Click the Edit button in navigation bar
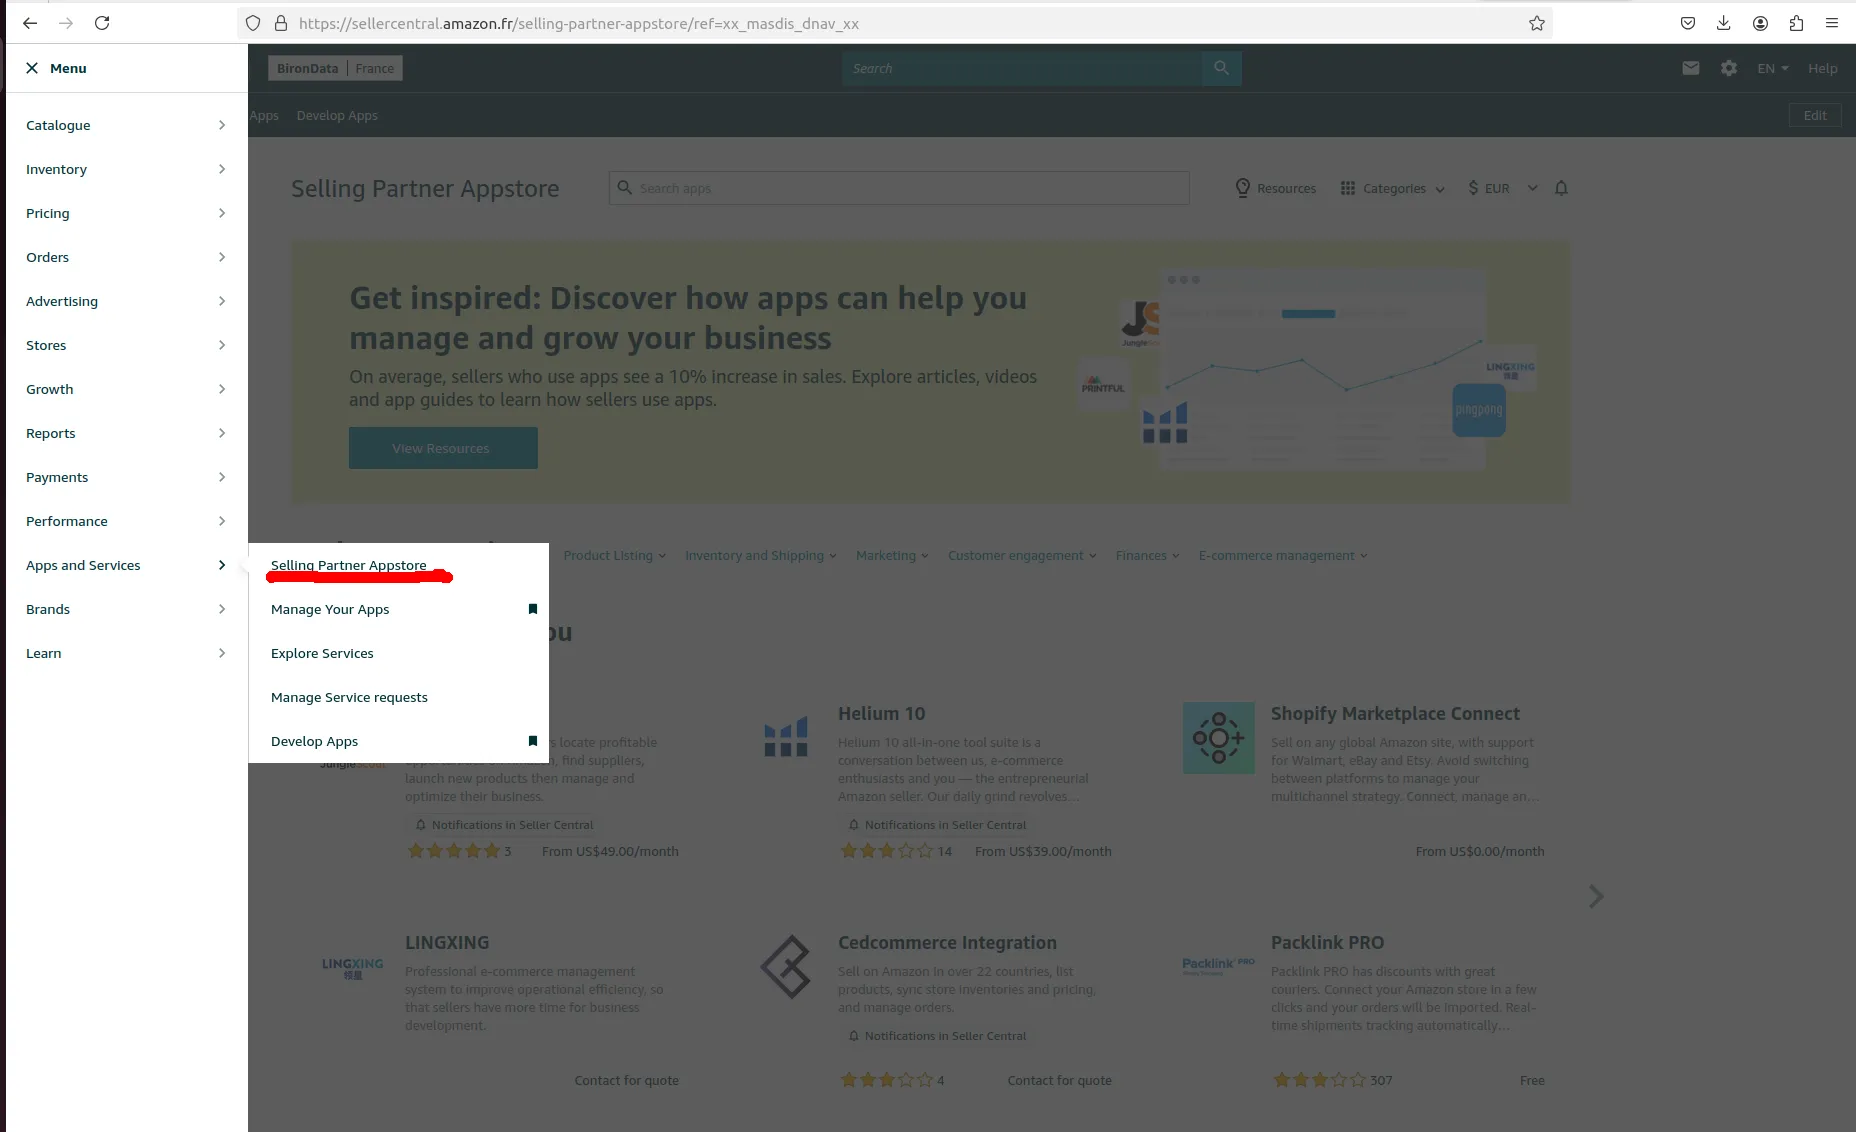Viewport: 1856px width, 1132px height. click(x=1815, y=115)
